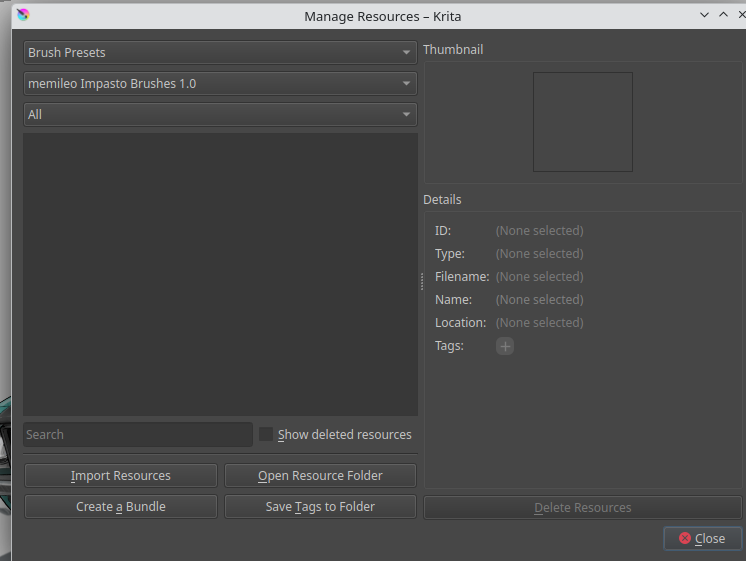Click Create a Bundle button
The height and width of the screenshot is (561, 746).
tap(120, 507)
